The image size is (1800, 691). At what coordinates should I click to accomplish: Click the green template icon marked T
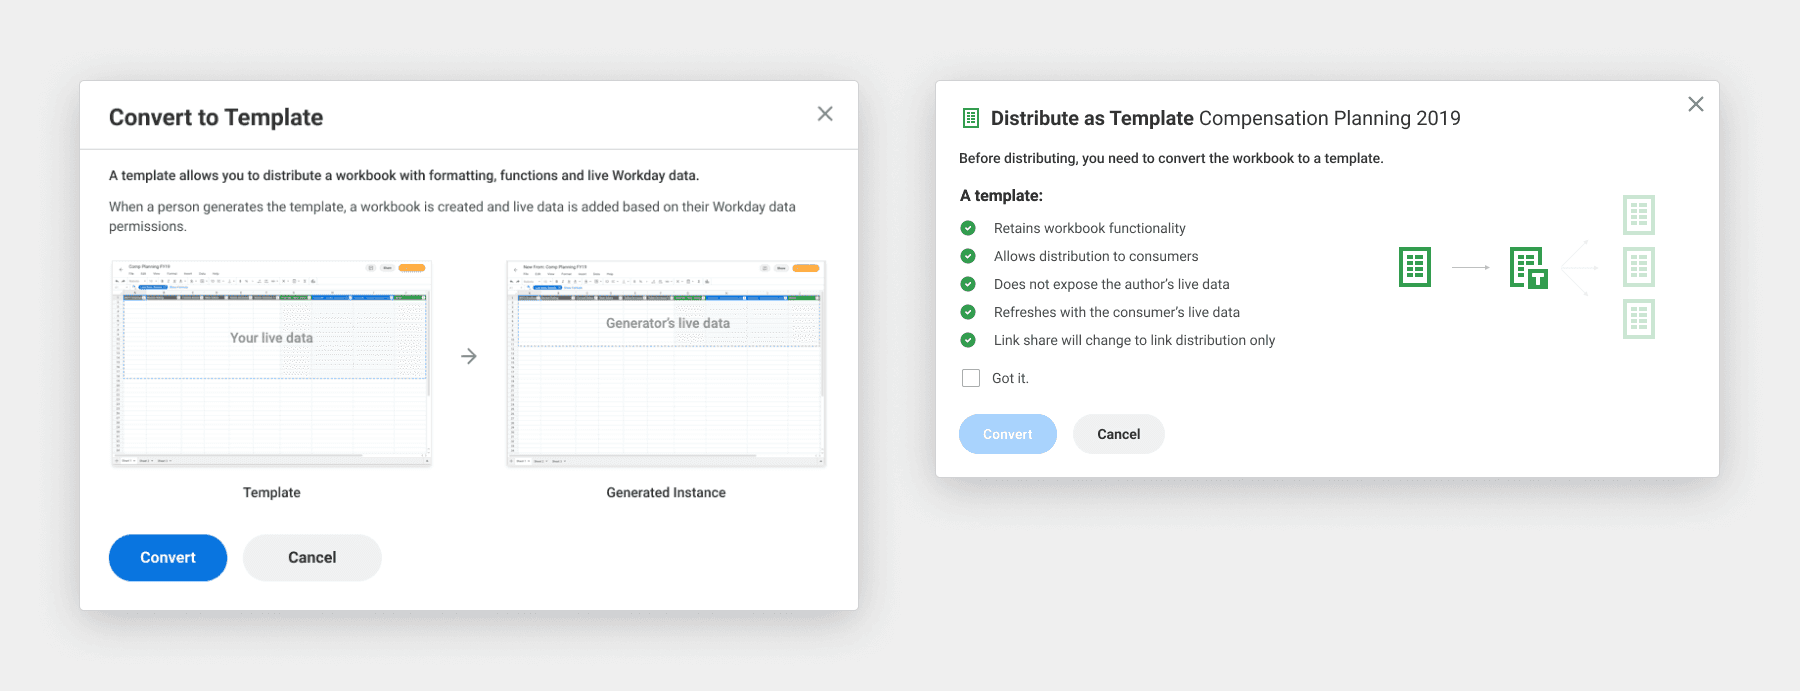tap(1529, 268)
